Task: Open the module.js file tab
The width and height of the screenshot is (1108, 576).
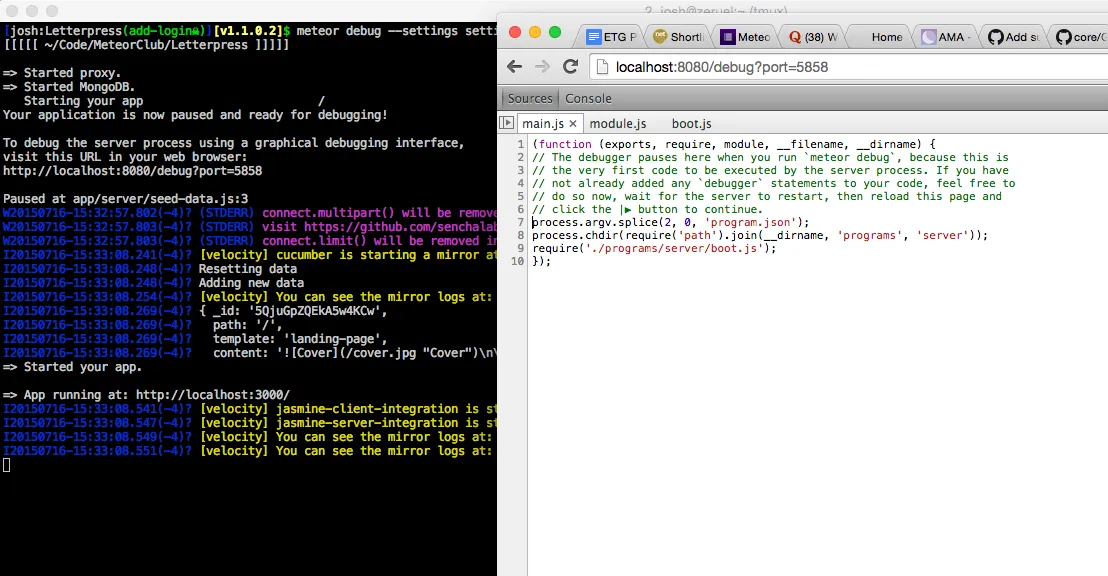Action: pos(618,125)
